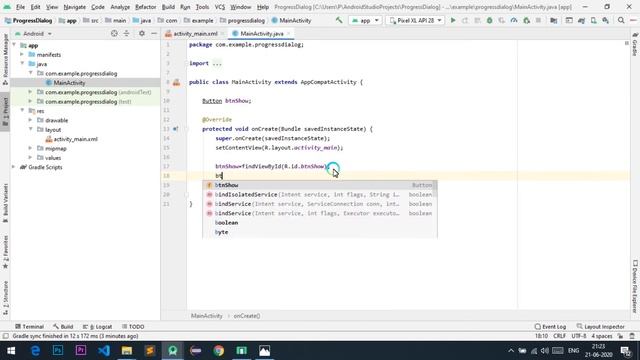
Task: Toggle tool window bars icon in status bar
Action: (x=5, y=336)
